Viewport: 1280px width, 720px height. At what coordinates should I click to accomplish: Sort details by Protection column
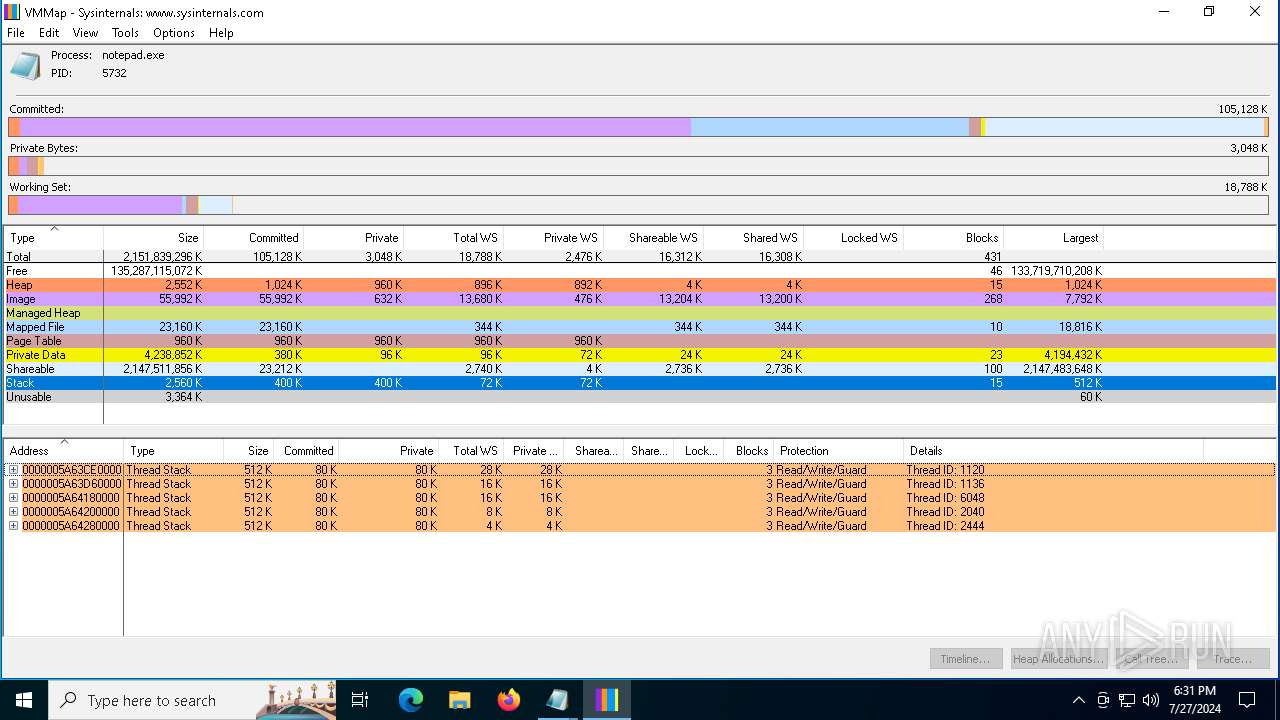point(838,451)
